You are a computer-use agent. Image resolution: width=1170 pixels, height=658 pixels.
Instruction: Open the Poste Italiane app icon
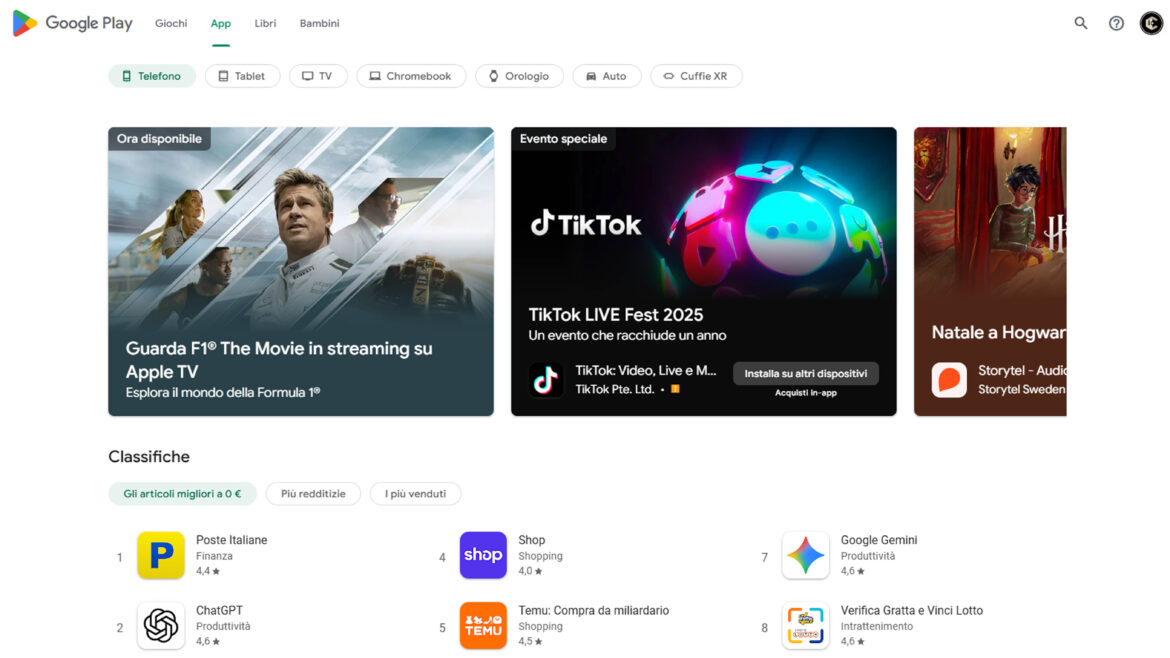[x=161, y=555]
